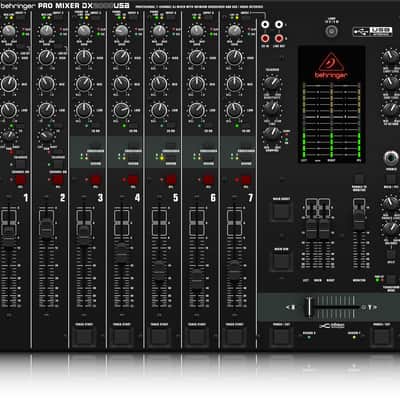
Task: Click the channel 4 fader cap
Action: tap(122, 253)
